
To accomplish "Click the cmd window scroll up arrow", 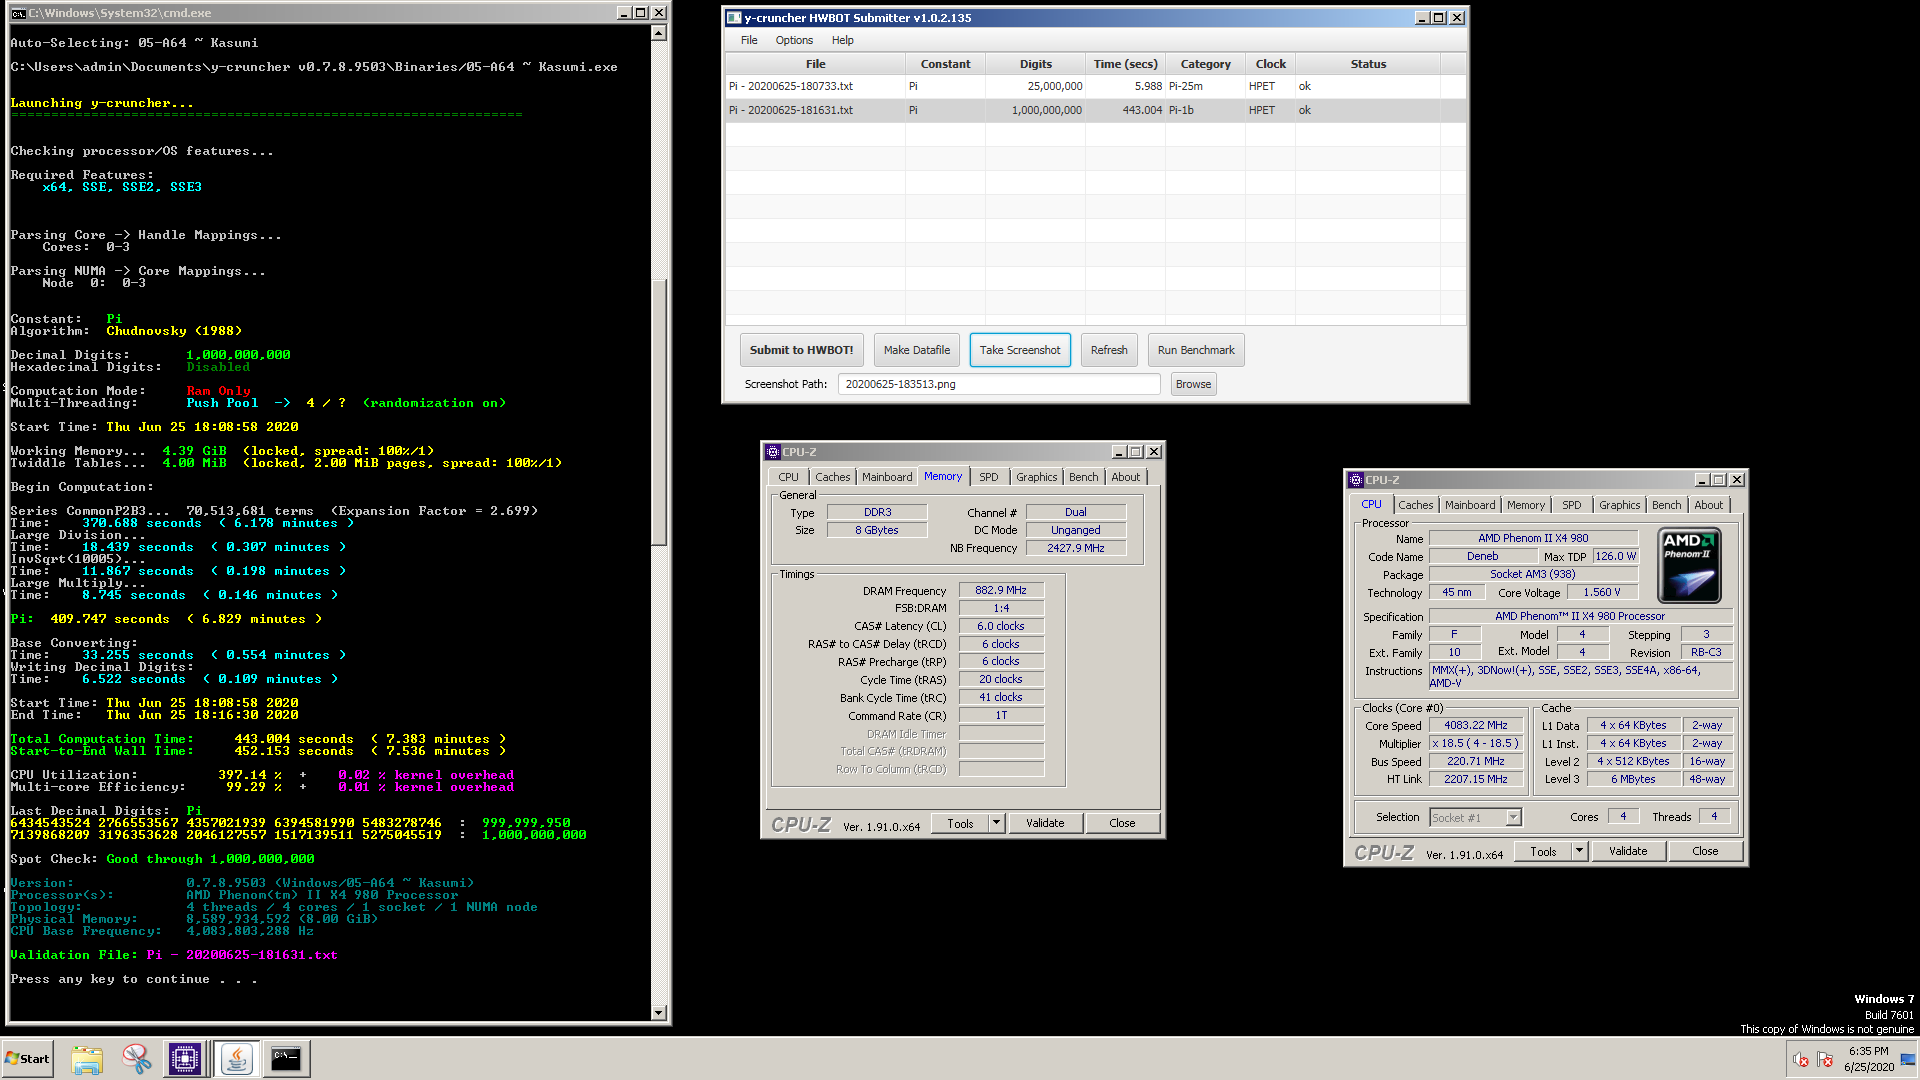I will point(658,33).
